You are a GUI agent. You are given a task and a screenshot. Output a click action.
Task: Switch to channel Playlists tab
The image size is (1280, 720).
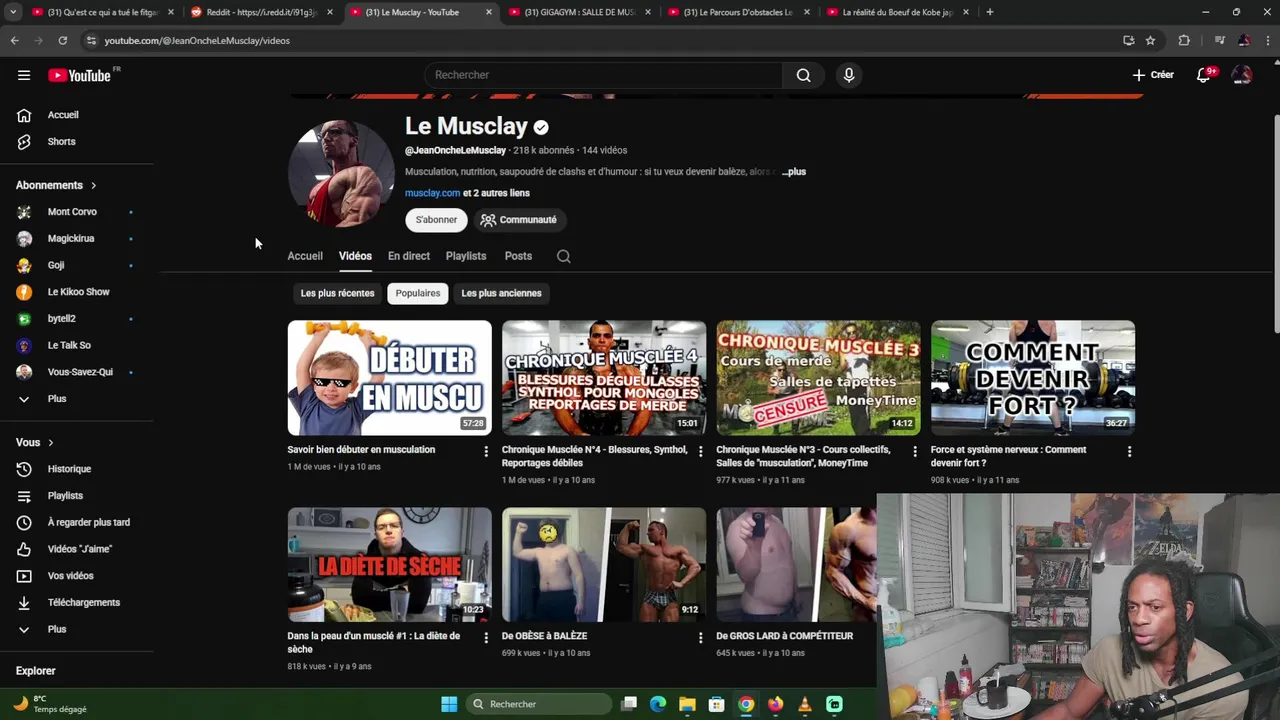(x=466, y=256)
